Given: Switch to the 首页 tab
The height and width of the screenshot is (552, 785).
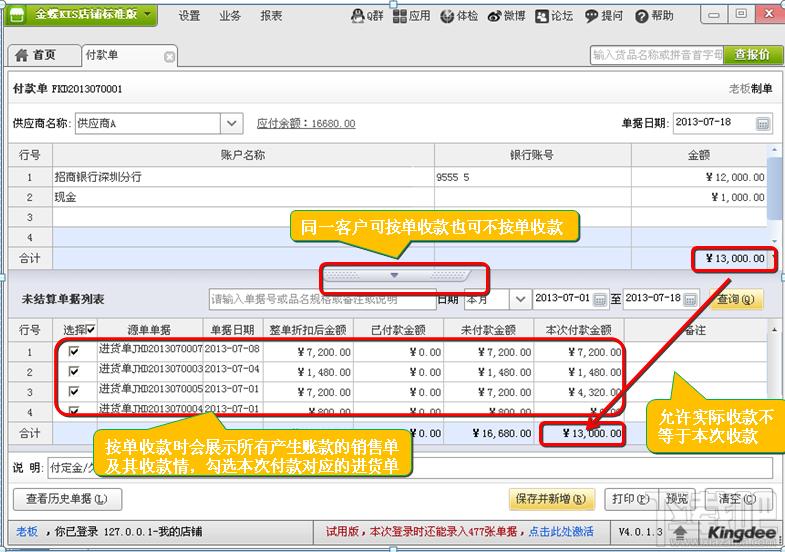Looking at the screenshot, I should point(44,55).
